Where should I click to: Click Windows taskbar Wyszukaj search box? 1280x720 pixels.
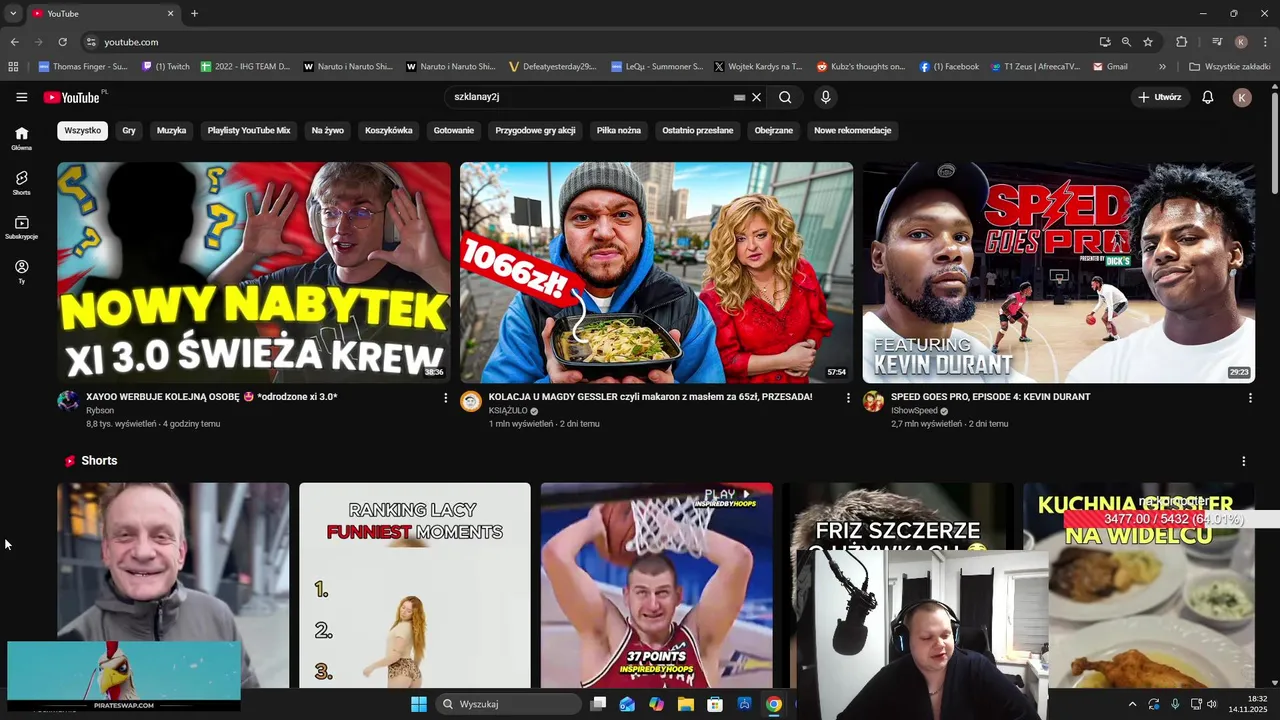pyautogui.click(x=508, y=704)
